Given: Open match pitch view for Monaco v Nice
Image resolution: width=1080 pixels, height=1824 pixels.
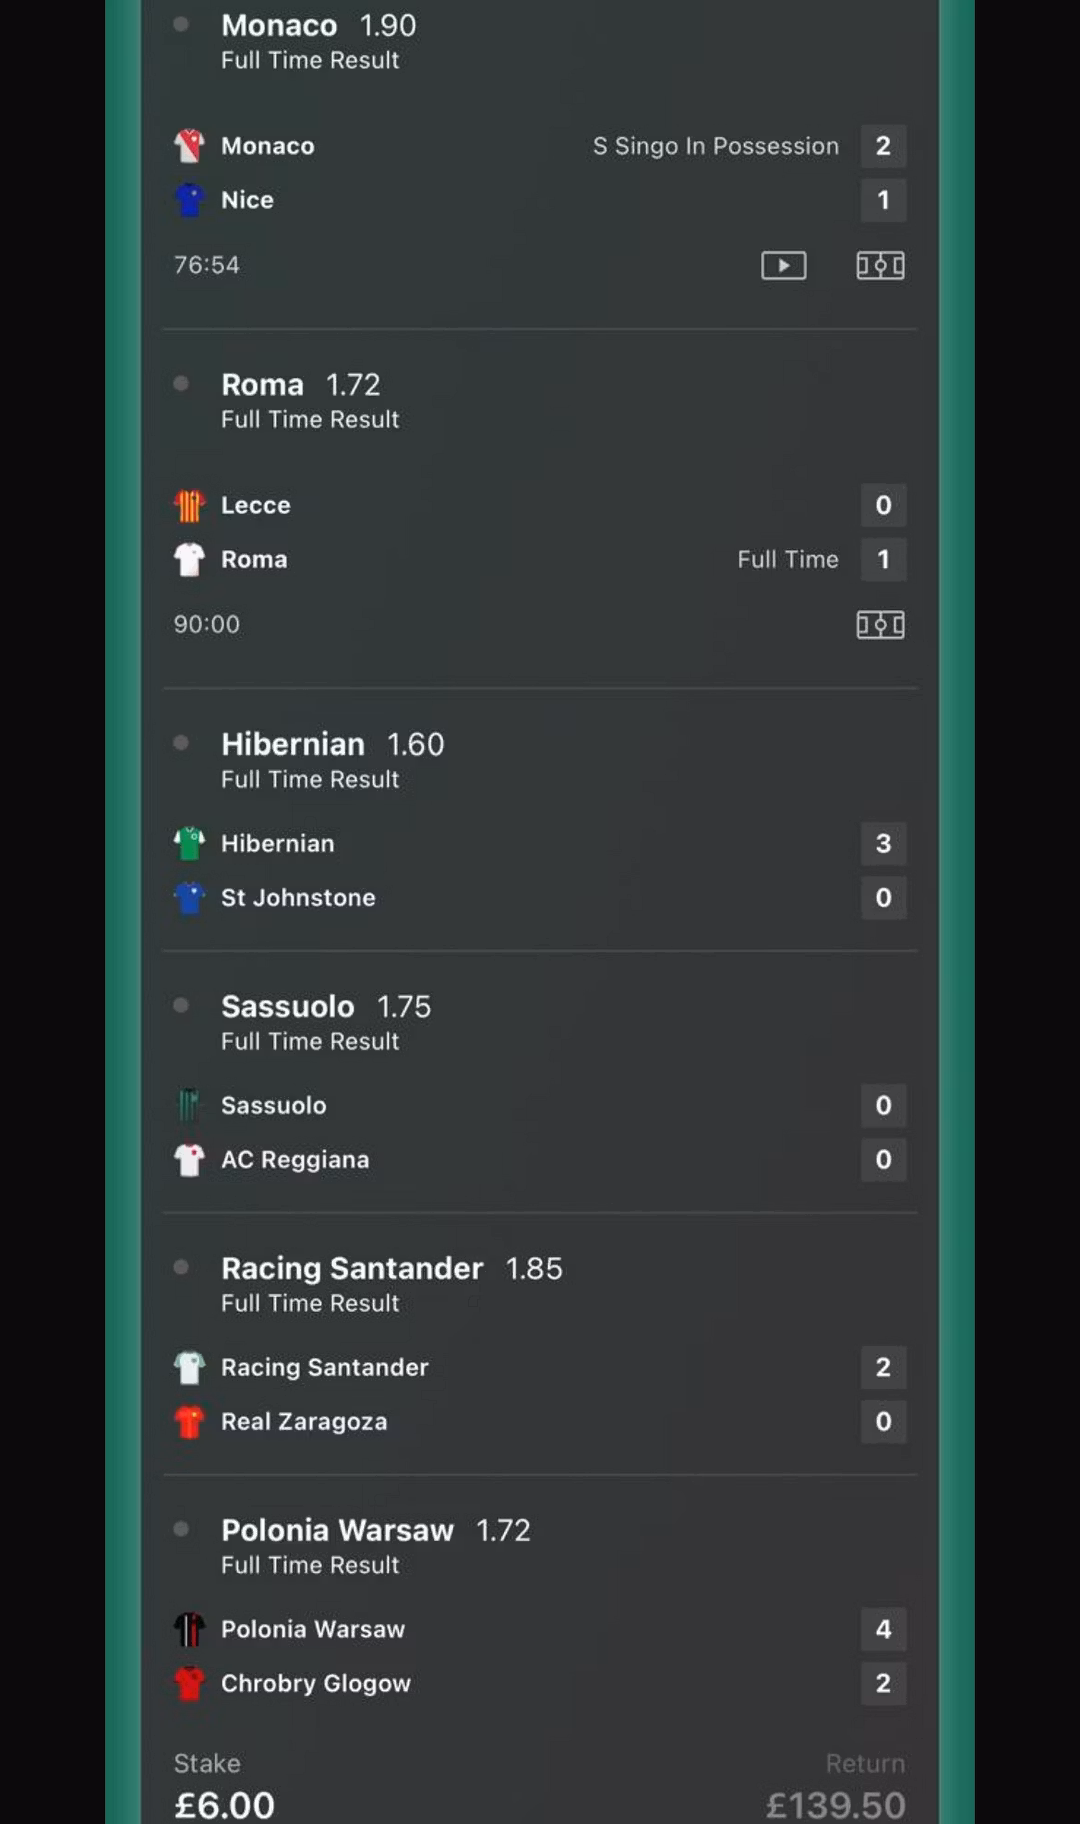Looking at the screenshot, I should [x=880, y=265].
